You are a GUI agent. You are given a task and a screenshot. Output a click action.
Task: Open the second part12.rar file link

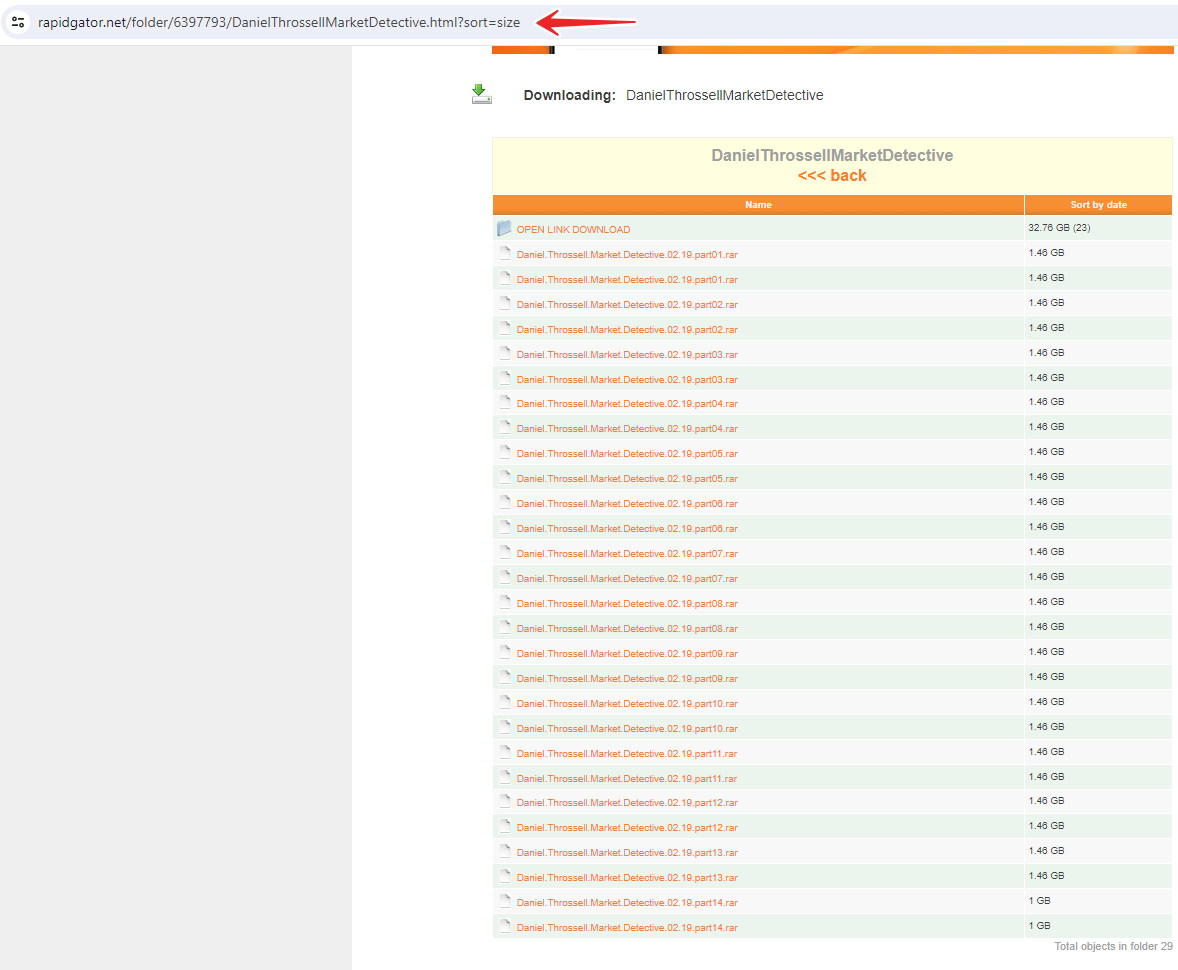tap(627, 828)
